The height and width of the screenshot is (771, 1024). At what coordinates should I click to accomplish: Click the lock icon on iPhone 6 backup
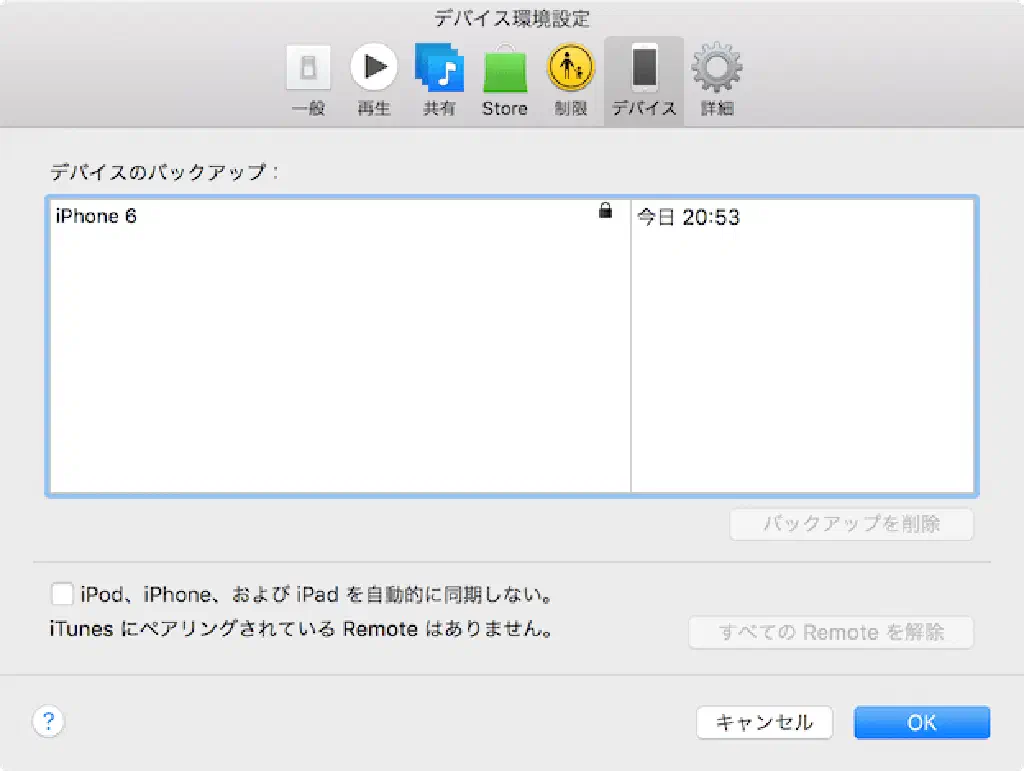pyautogui.click(x=605, y=211)
